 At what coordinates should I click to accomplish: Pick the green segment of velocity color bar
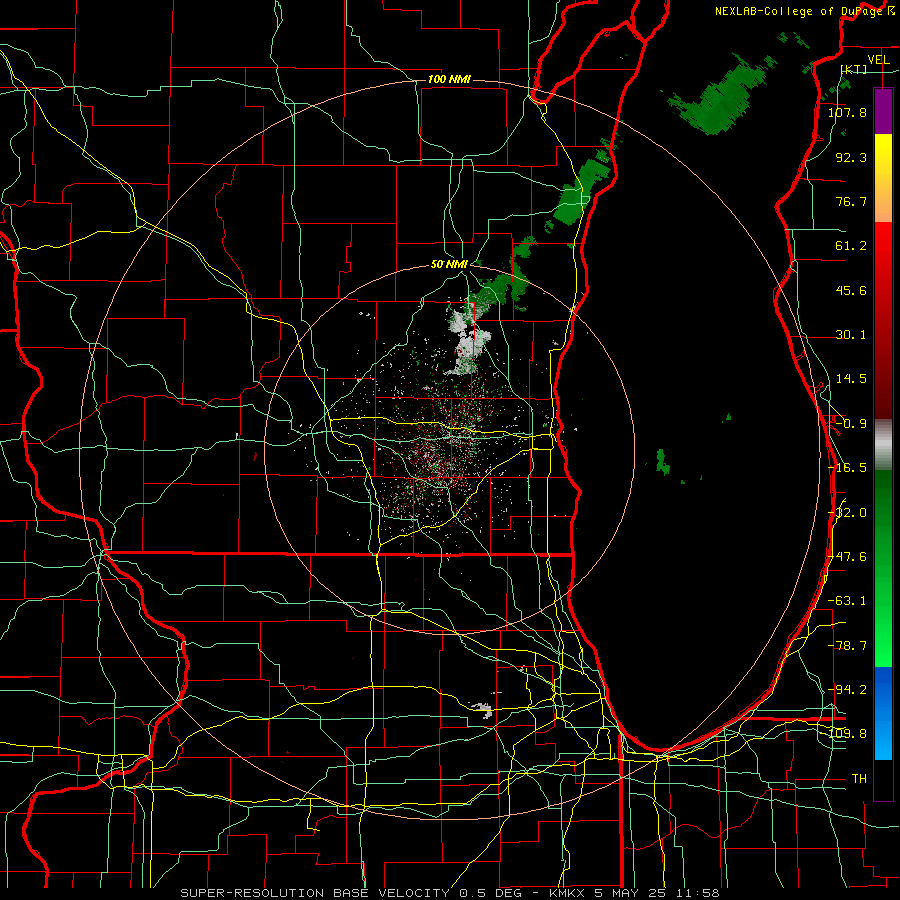pos(883,568)
